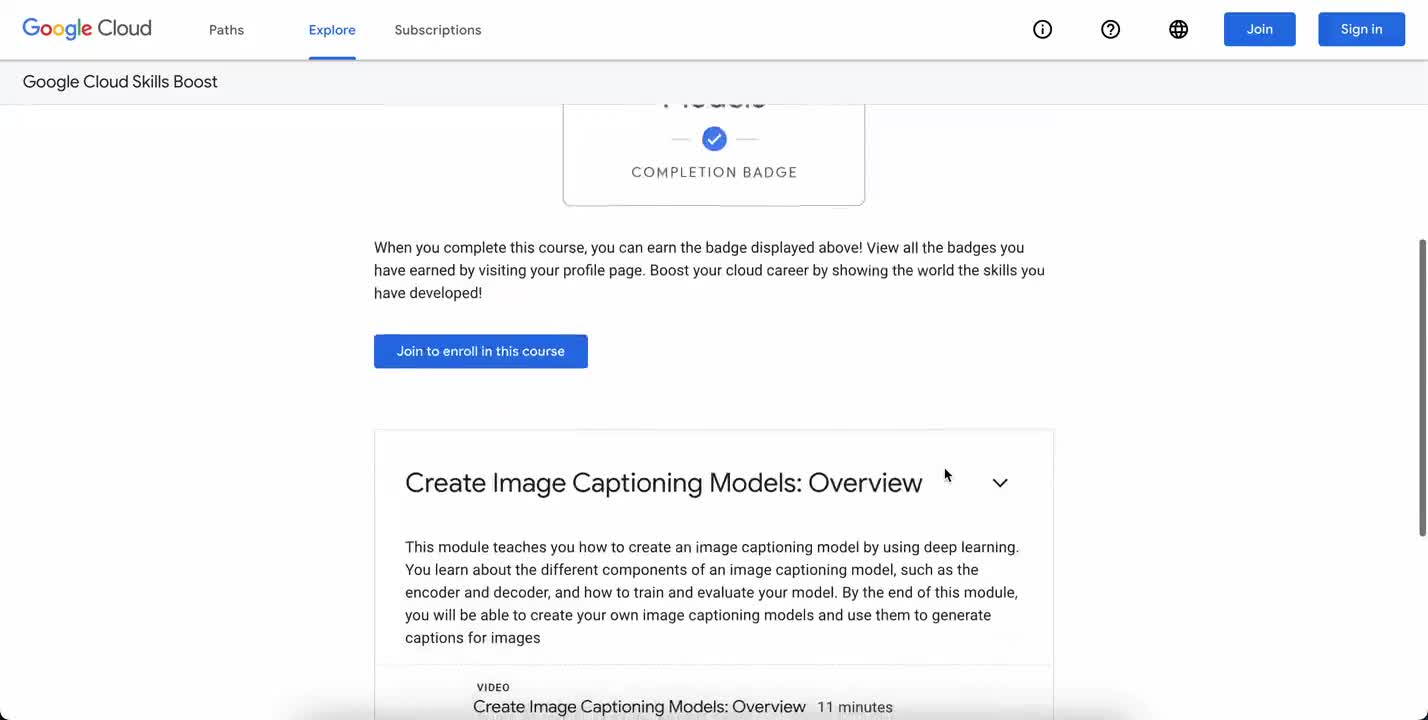Click the Join button in the header
The width and height of the screenshot is (1428, 720).
pyautogui.click(x=1259, y=29)
